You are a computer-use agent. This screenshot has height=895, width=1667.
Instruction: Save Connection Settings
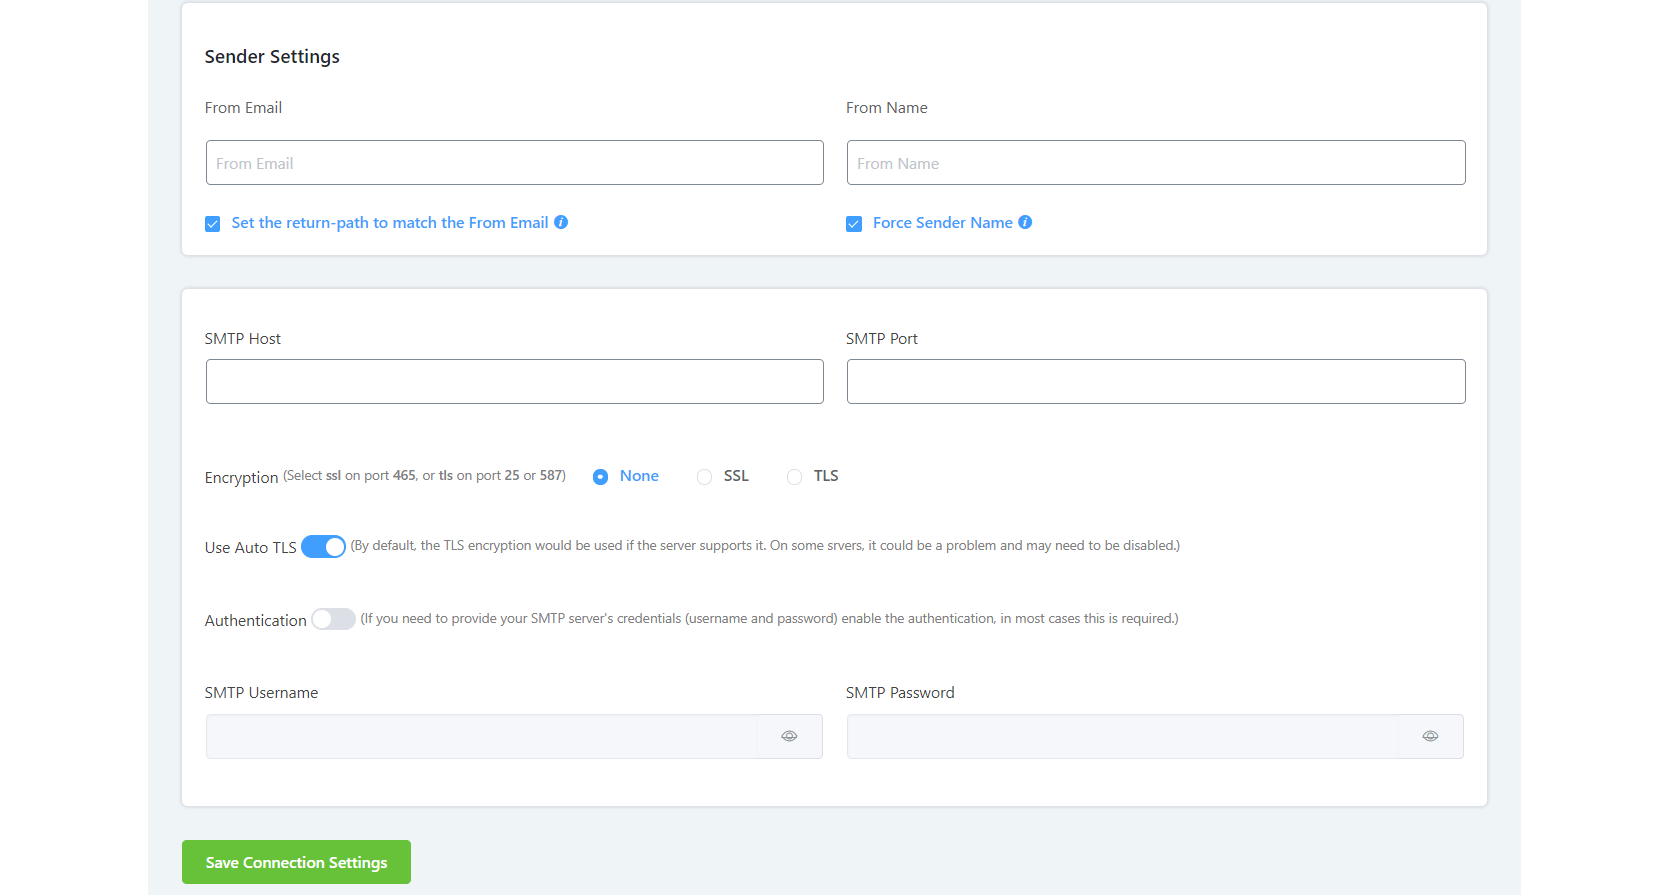click(x=296, y=862)
